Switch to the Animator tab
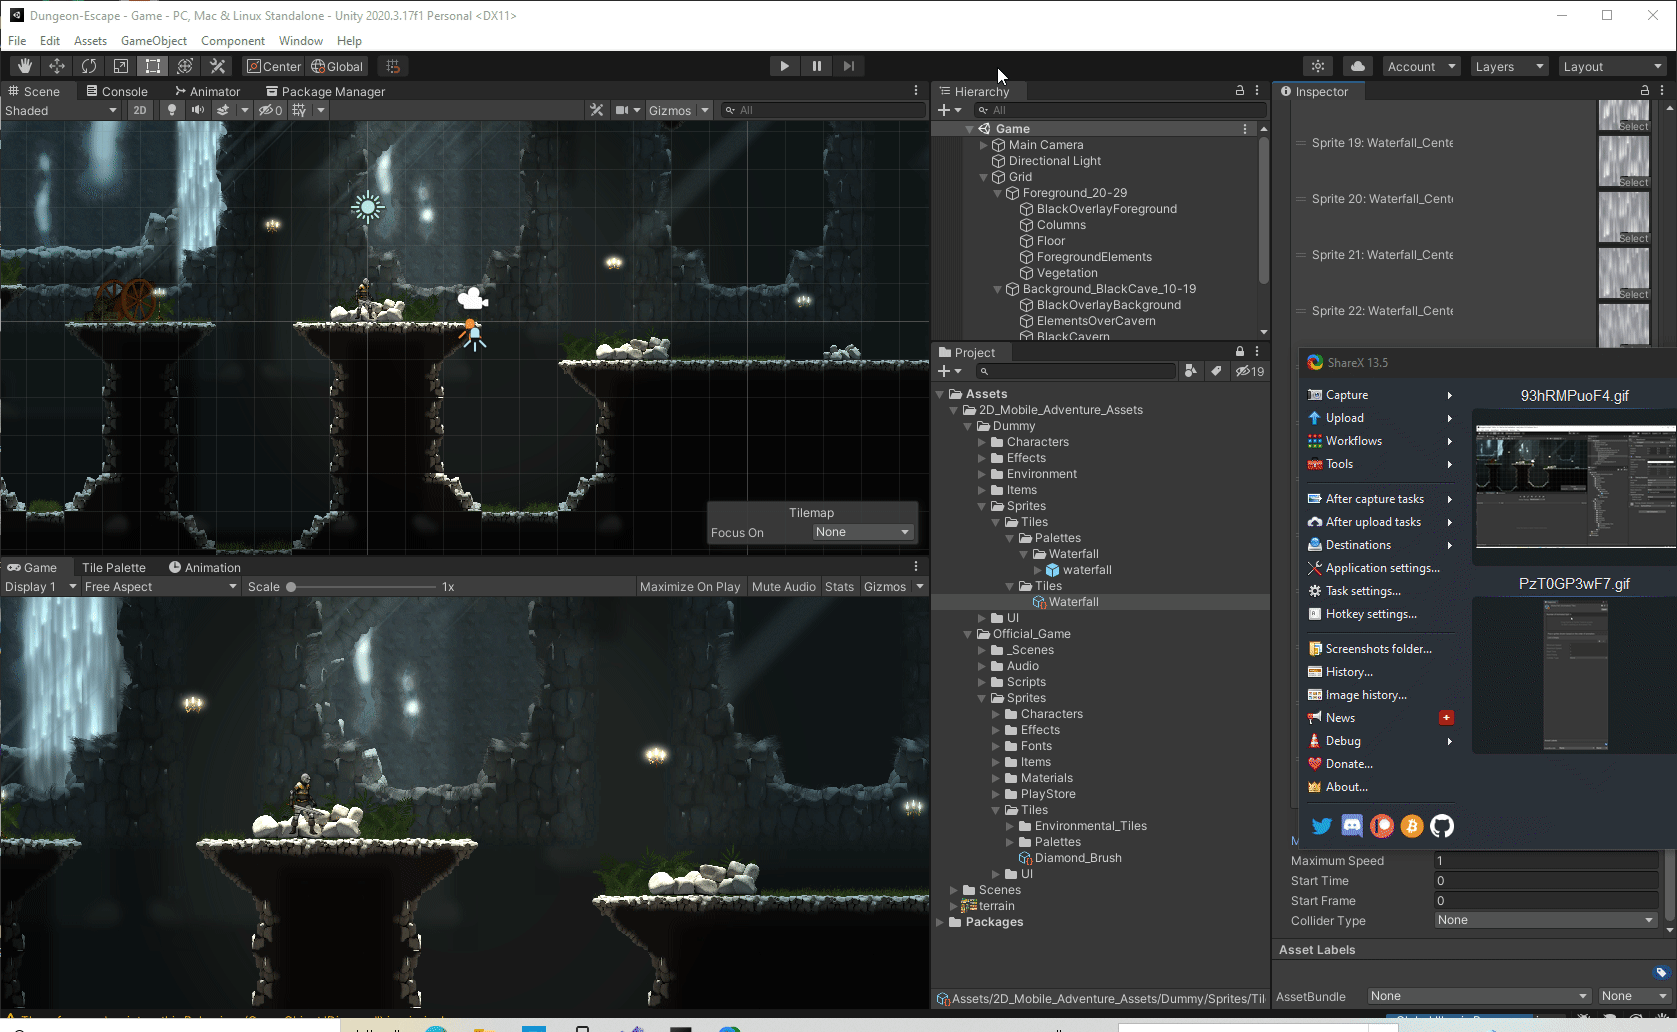Screen dimensions: 1677x1032 207,91
